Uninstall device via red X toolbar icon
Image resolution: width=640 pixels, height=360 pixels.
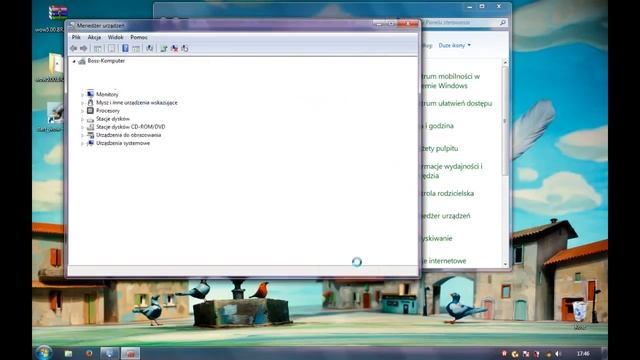(174, 49)
